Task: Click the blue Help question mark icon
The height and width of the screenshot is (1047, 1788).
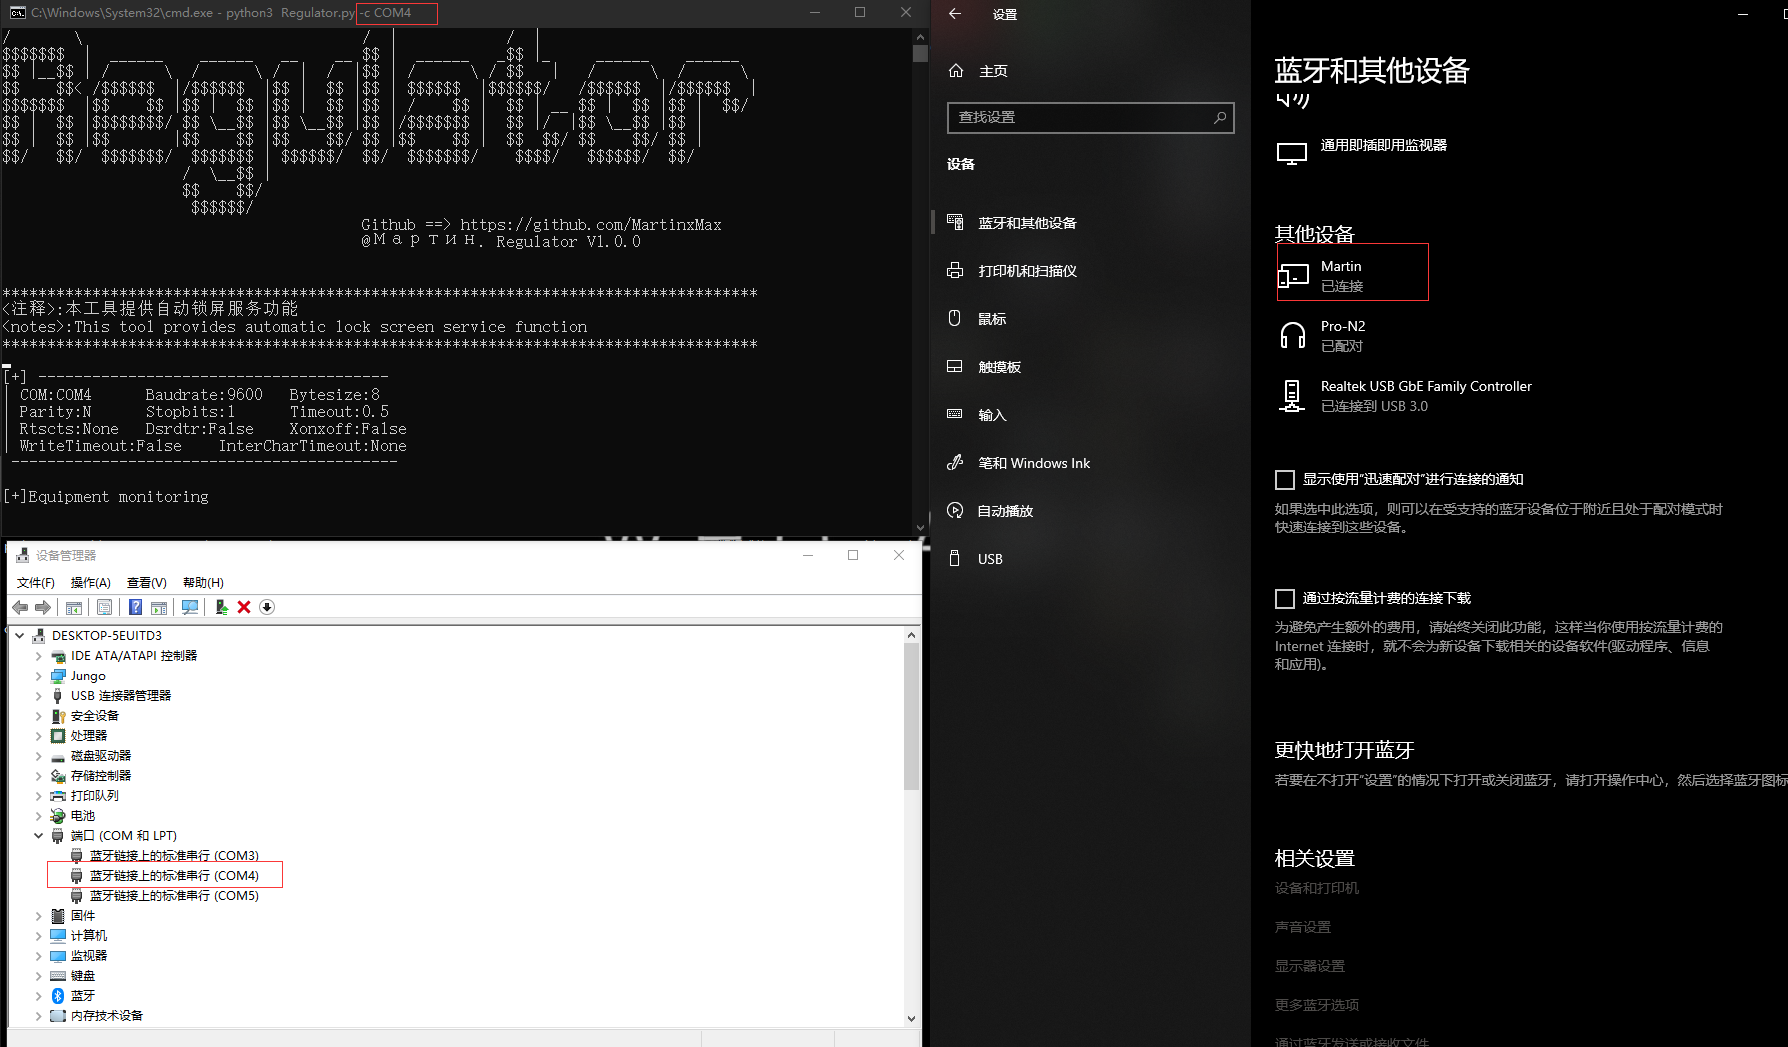Action: 135,607
